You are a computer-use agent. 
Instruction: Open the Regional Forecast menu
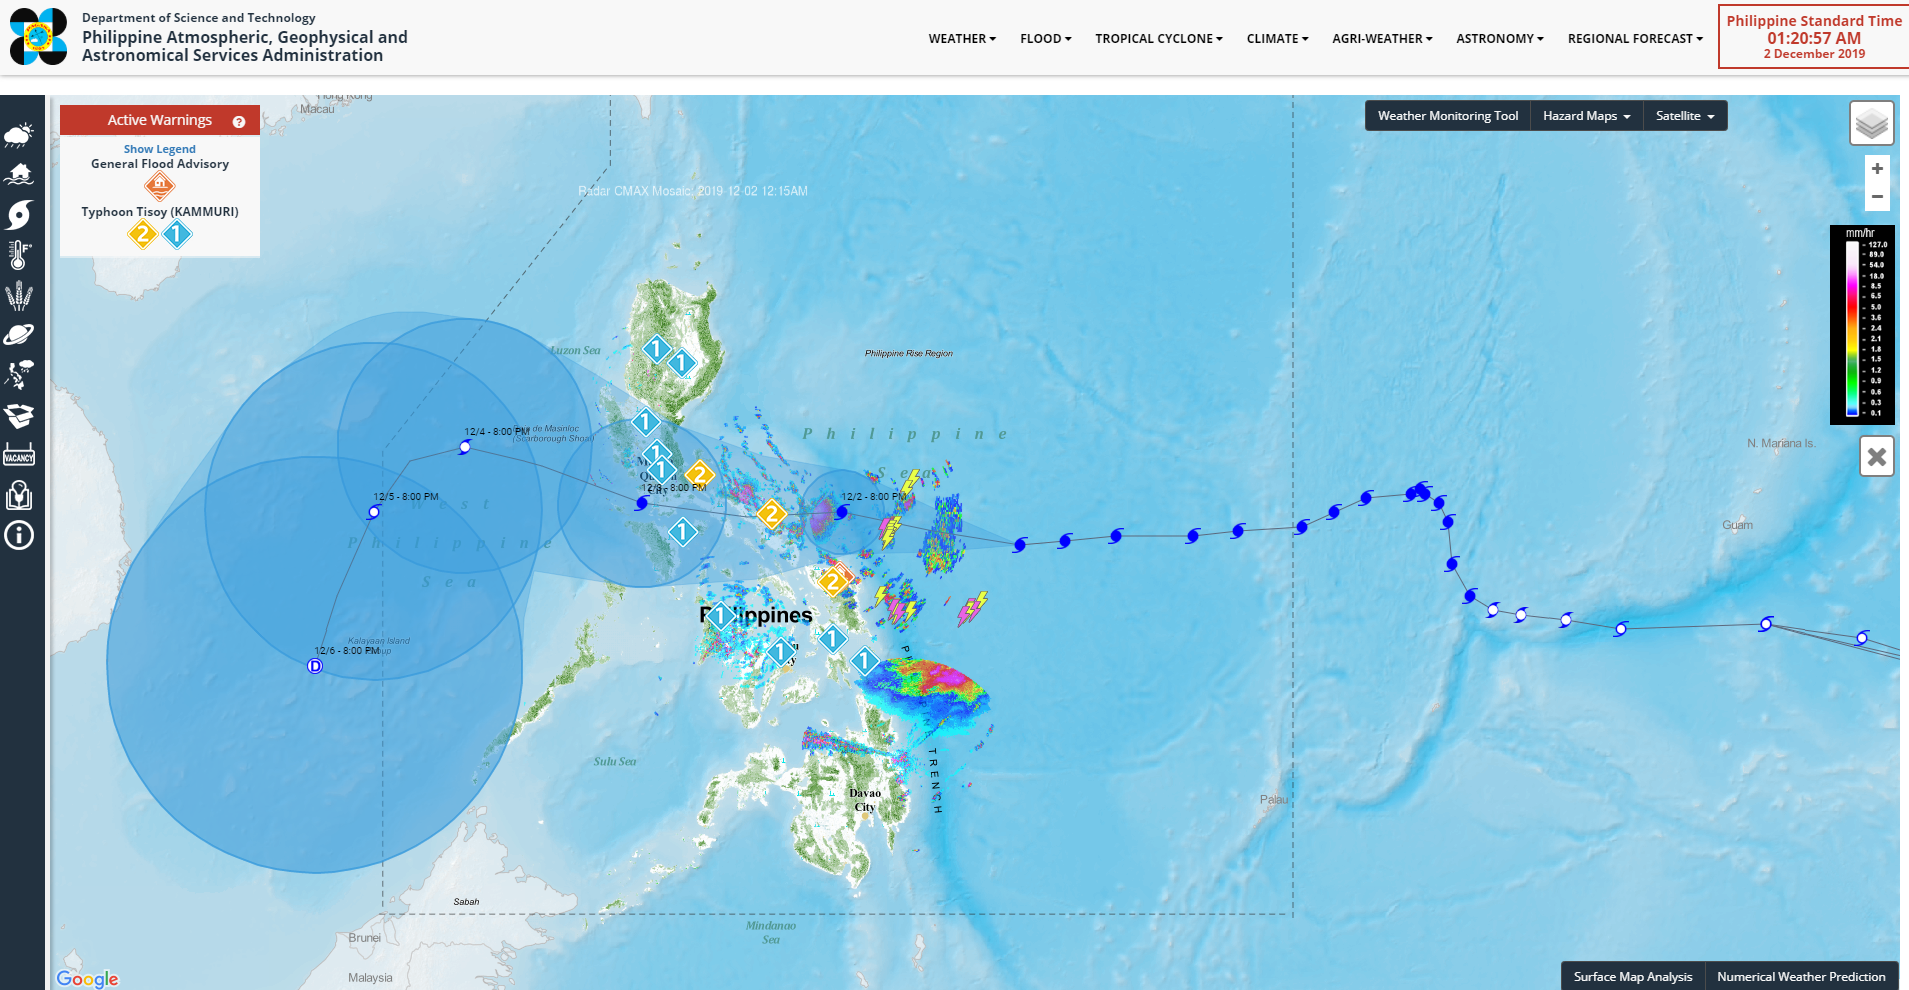pos(1635,39)
